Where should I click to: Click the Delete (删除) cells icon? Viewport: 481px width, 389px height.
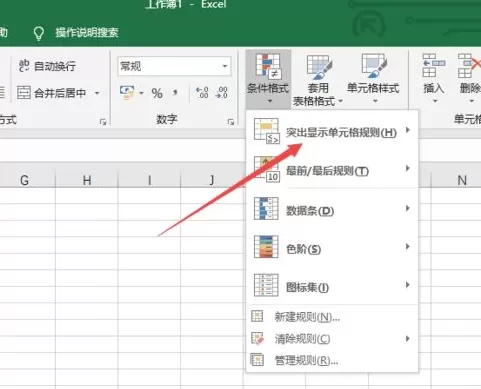pos(469,65)
